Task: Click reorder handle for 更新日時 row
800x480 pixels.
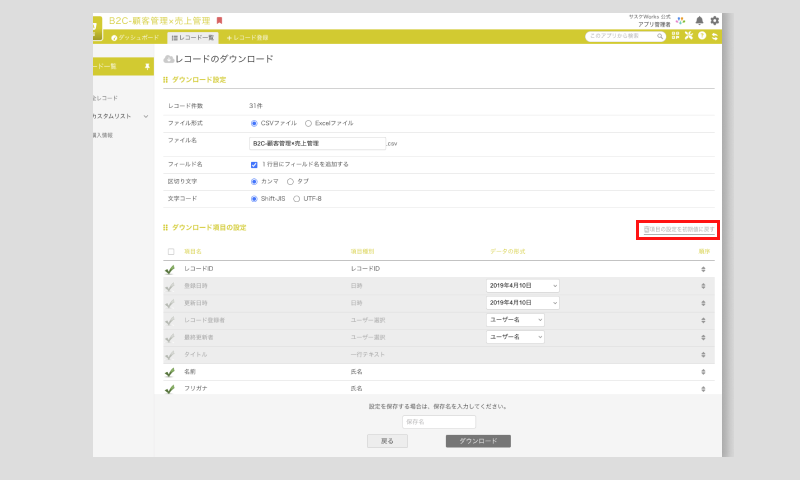Action: click(703, 304)
